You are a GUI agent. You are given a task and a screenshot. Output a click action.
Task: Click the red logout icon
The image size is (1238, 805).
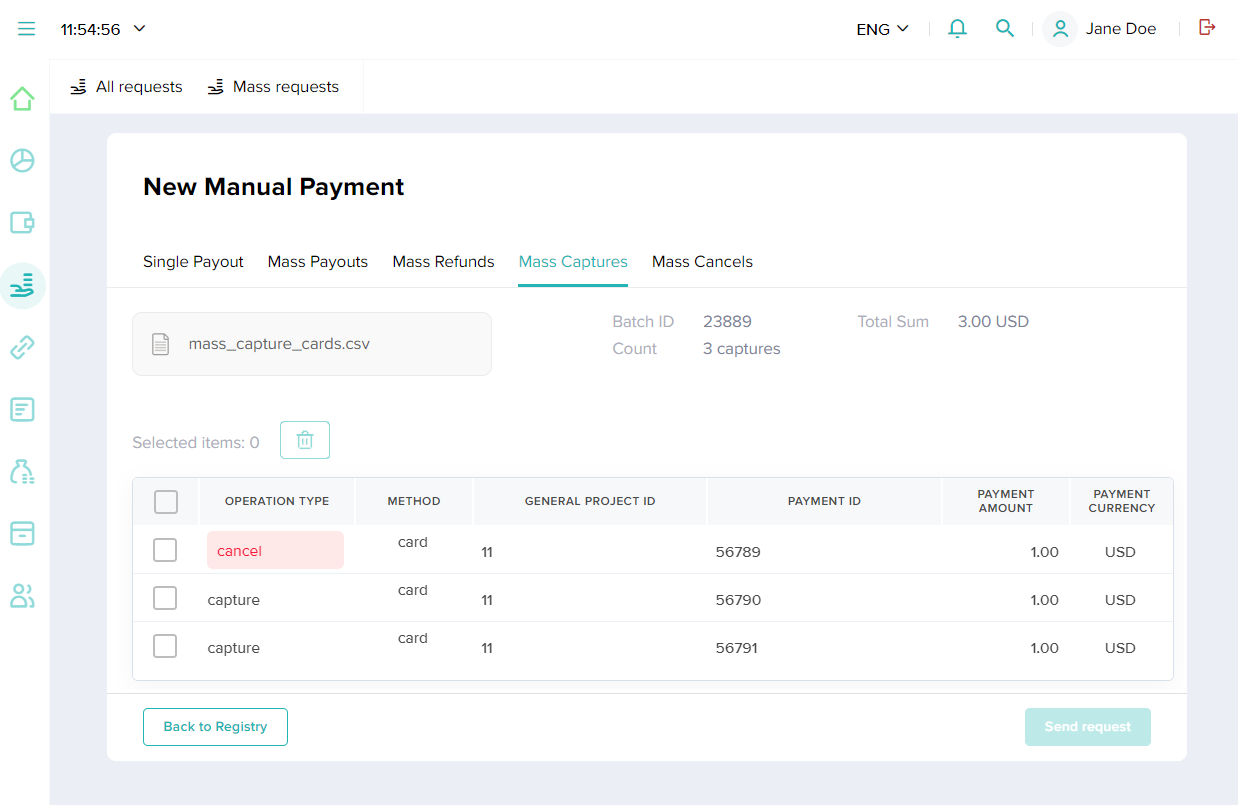1207,28
